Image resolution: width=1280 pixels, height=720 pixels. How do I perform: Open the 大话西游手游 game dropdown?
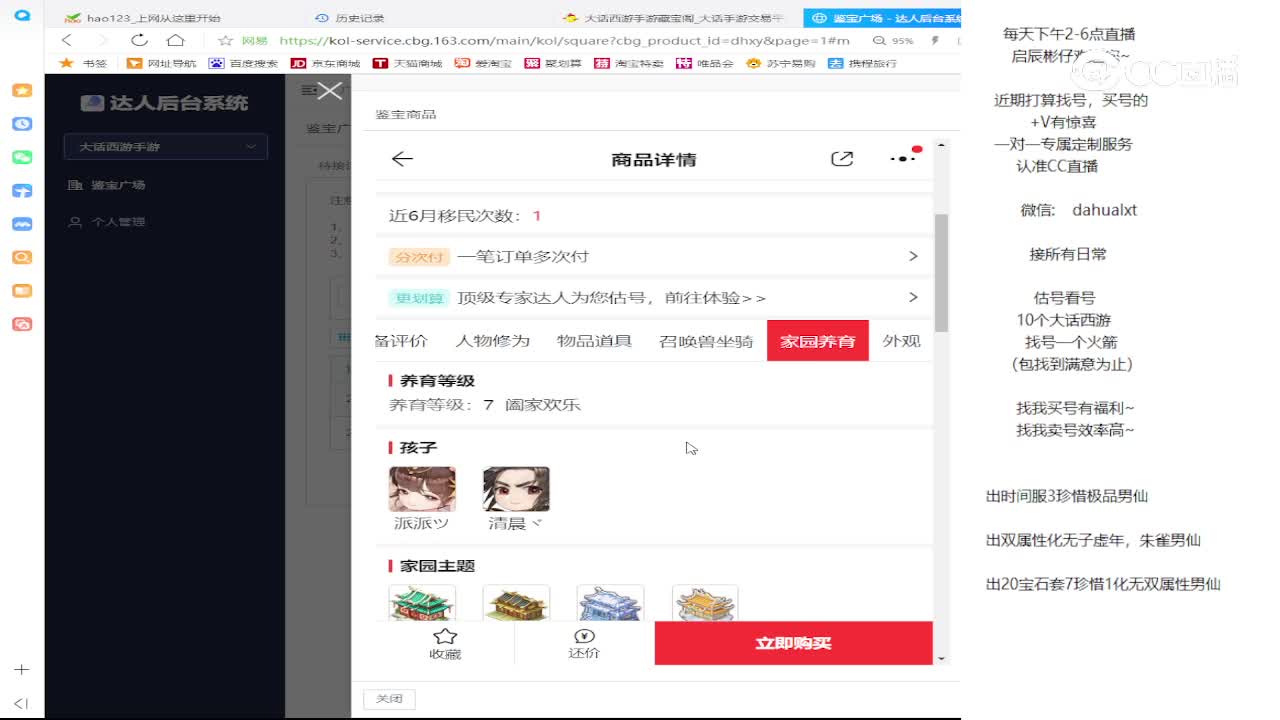[x=166, y=147]
